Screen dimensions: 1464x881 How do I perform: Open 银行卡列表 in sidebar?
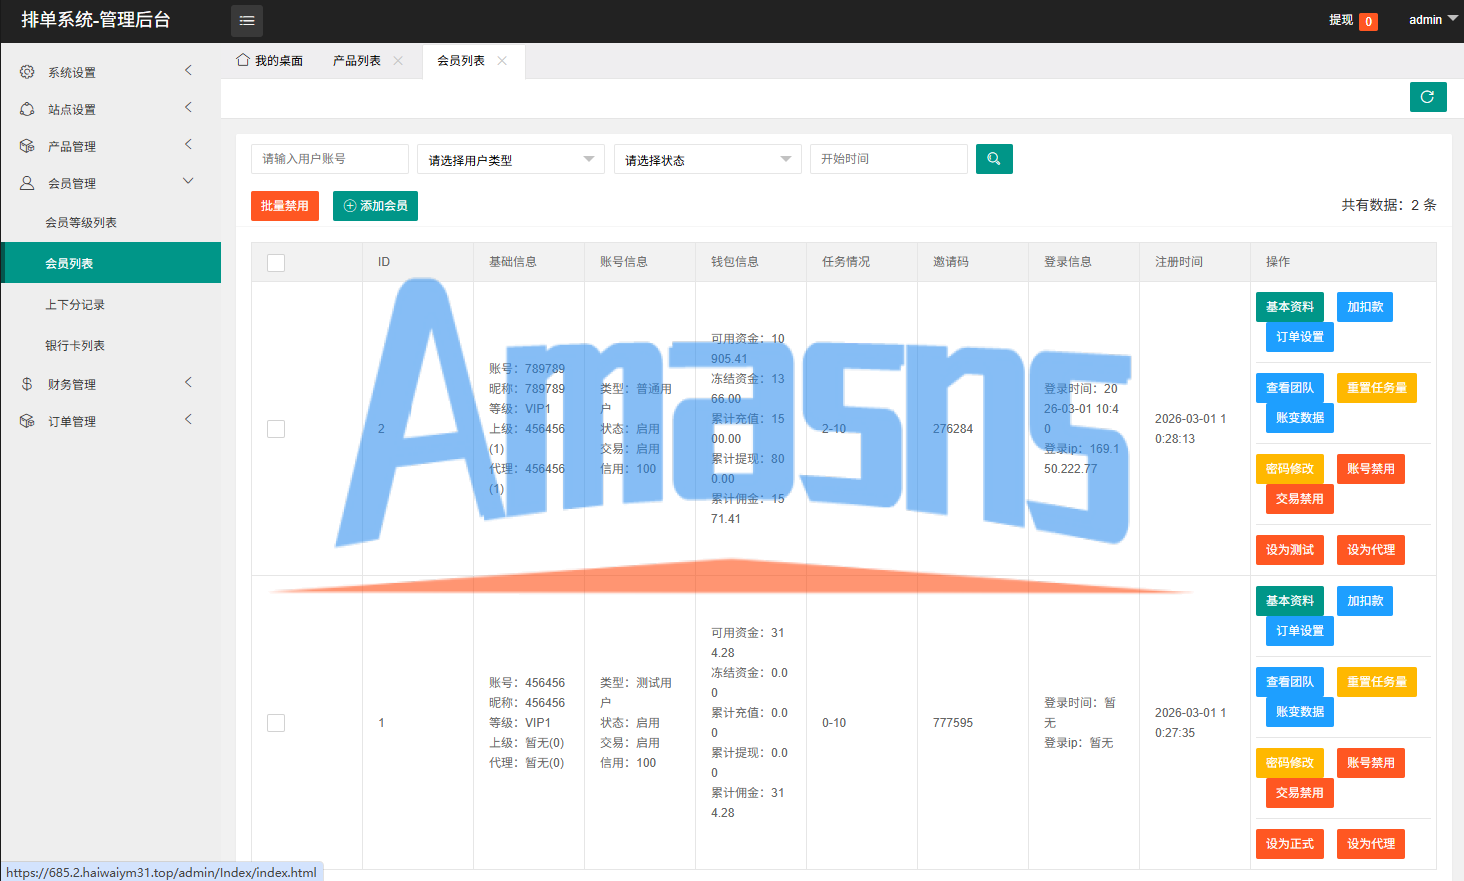pyautogui.click(x=111, y=346)
